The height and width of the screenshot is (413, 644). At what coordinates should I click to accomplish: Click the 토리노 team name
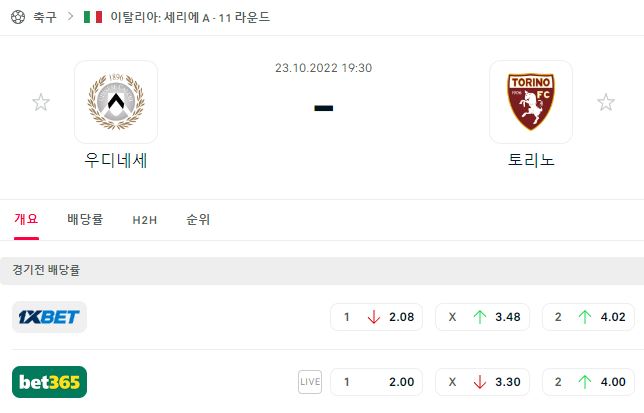pos(531,160)
